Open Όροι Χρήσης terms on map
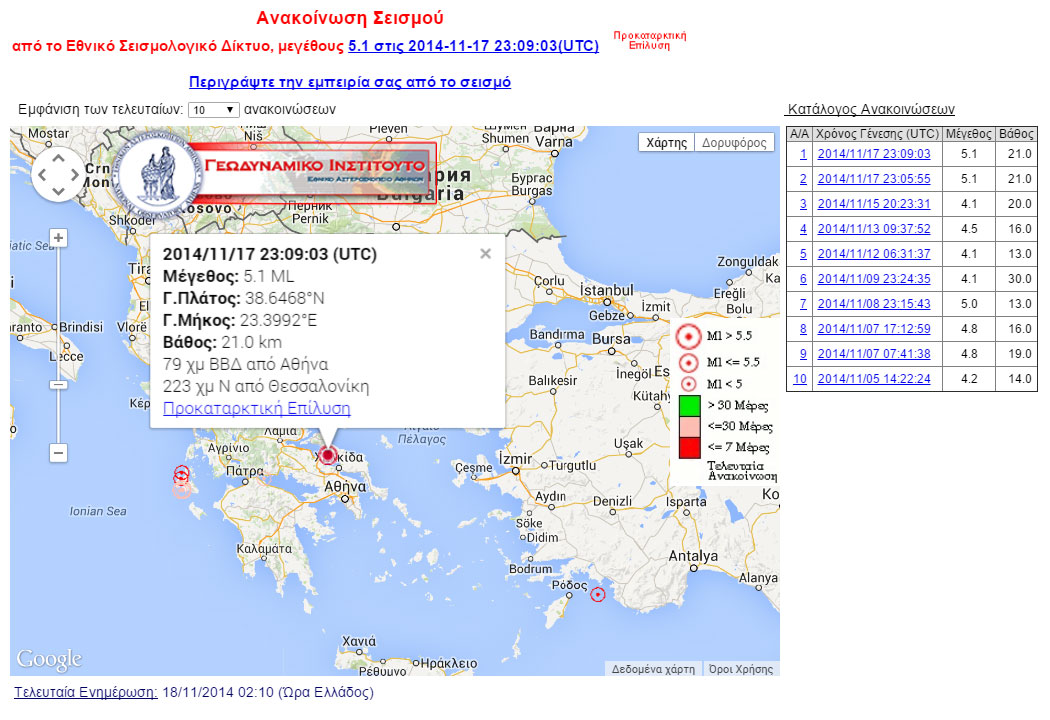 tap(740, 669)
